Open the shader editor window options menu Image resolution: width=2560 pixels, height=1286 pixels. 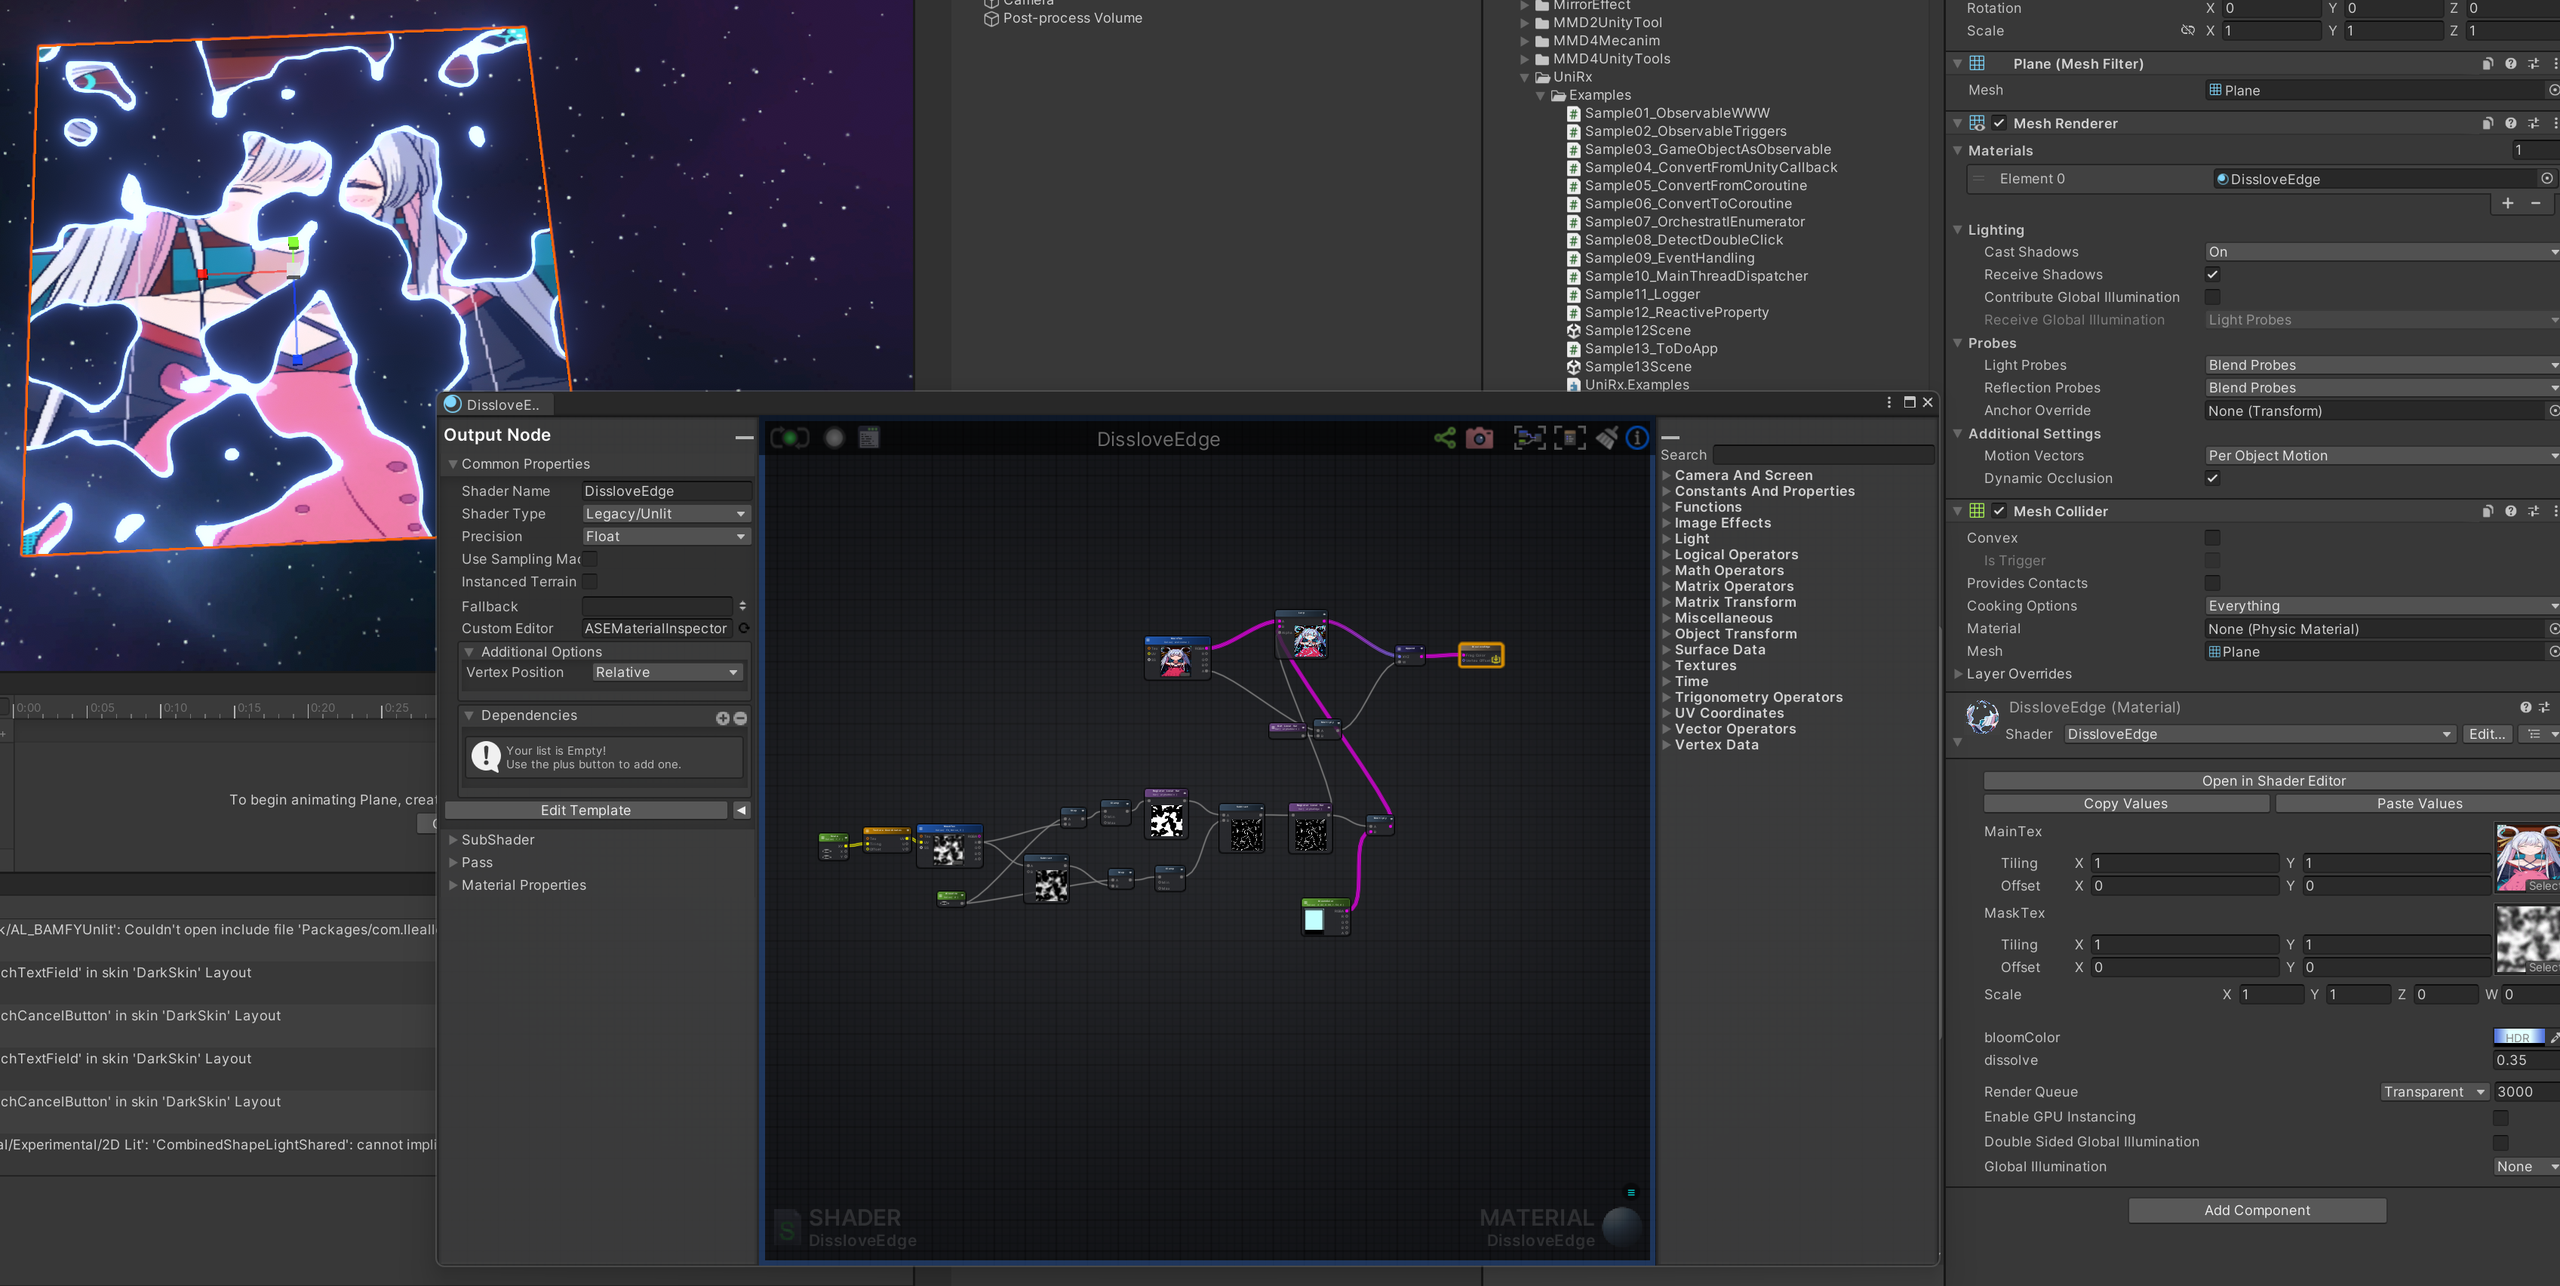[x=1888, y=402]
